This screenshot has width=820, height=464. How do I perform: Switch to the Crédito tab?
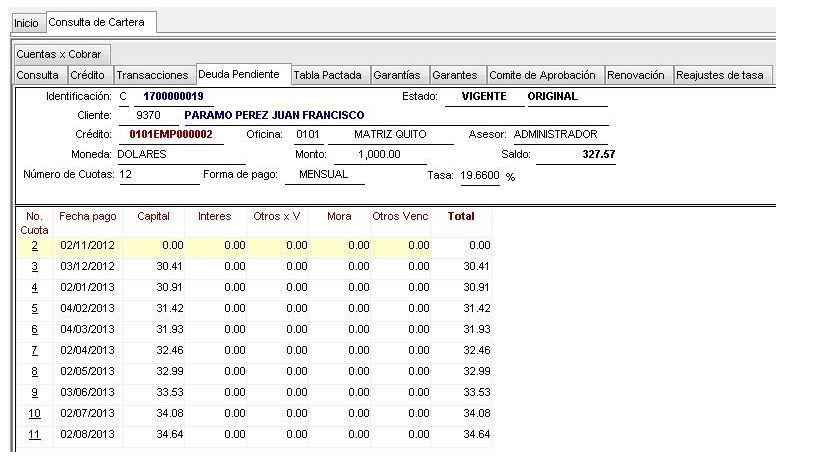pyautogui.click(x=87, y=75)
